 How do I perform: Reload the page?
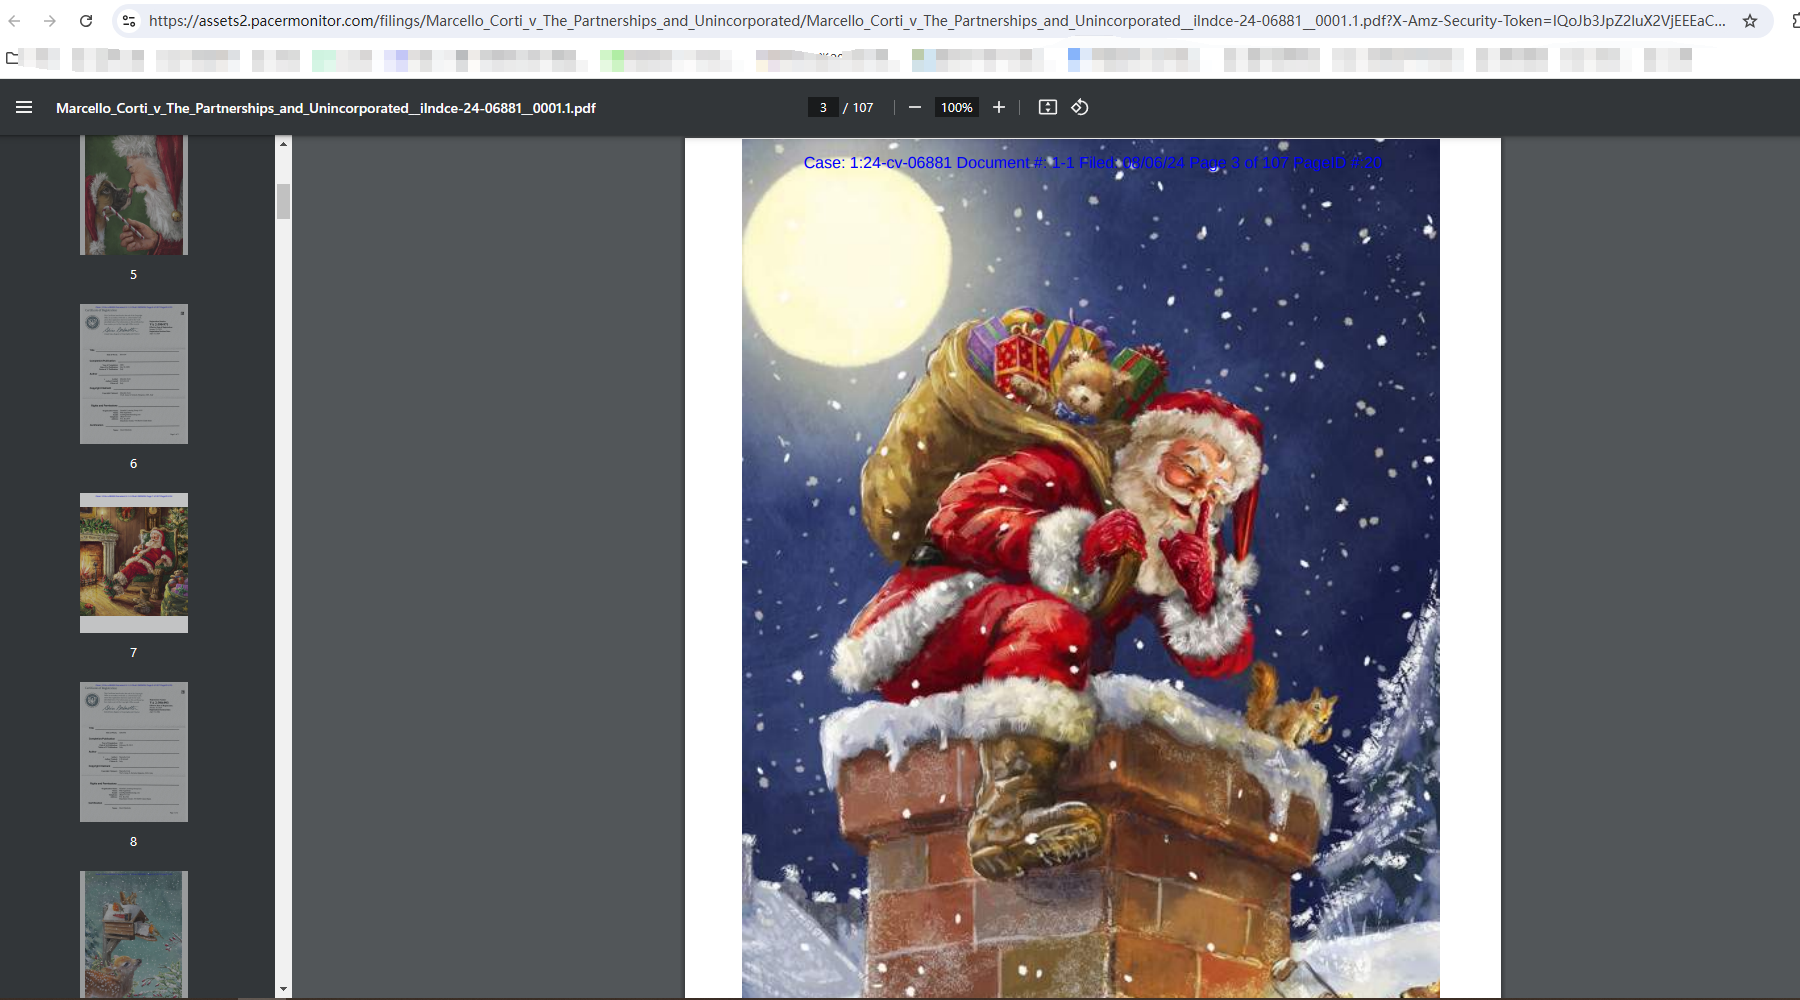click(x=86, y=21)
